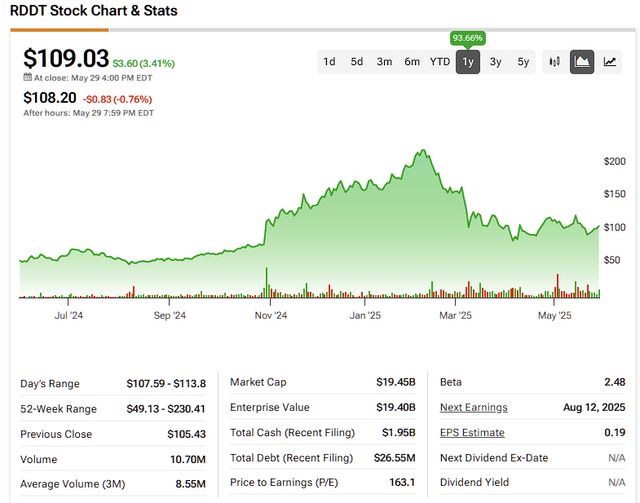
Task: Open the EPS Estimate link
Action: (472, 432)
